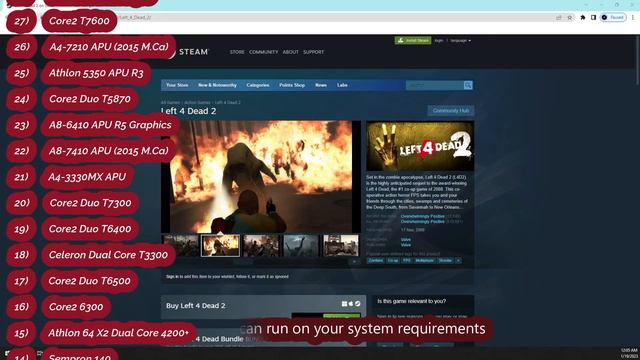Open the New & Noteworthy menu
Screen dimensions: 640x360
[x=217, y=85]
